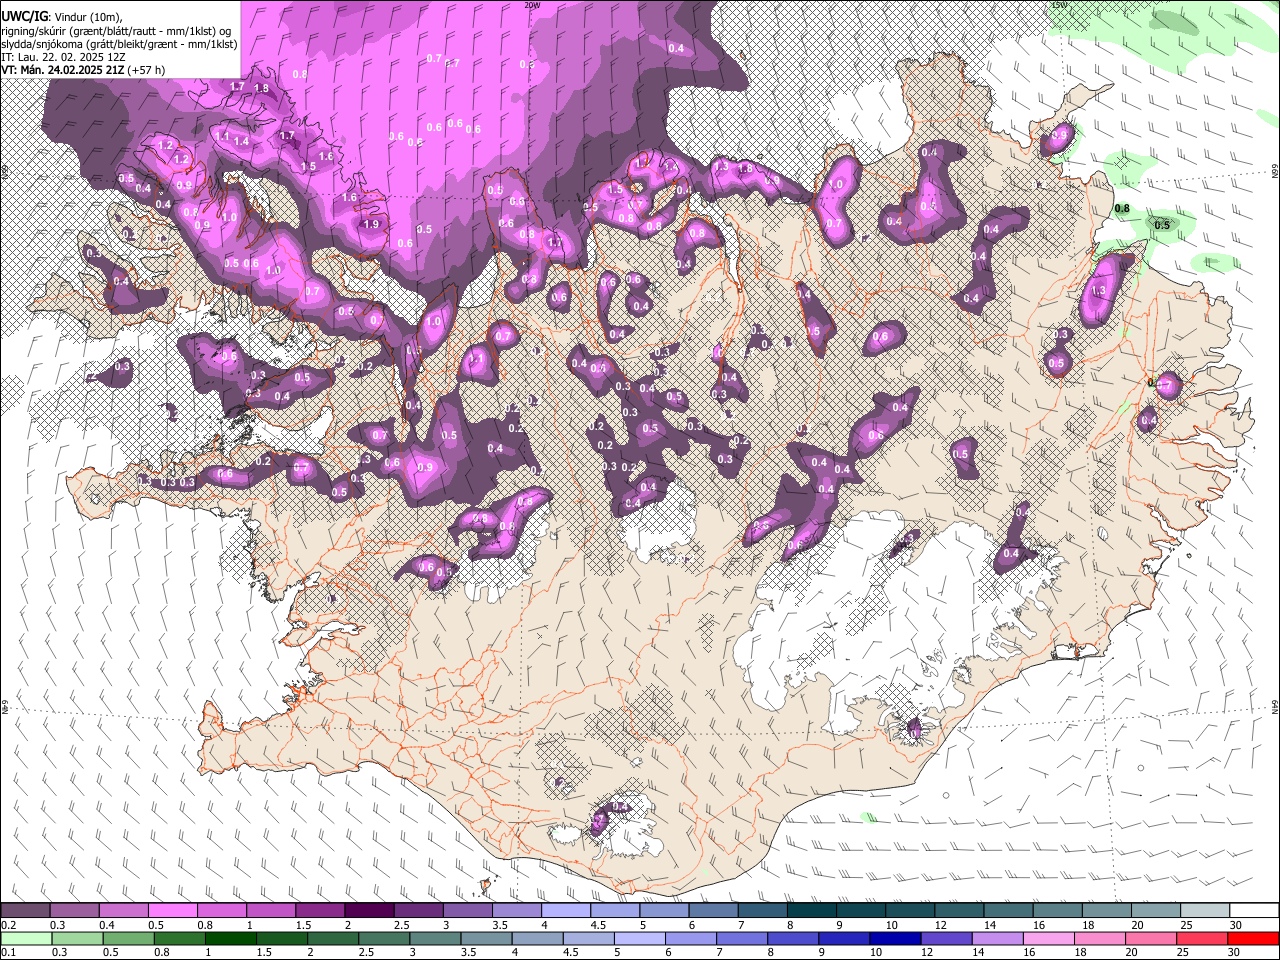
Task: Pick the deep navy 10 swatch in lower legend
Action: coord(896,939)
